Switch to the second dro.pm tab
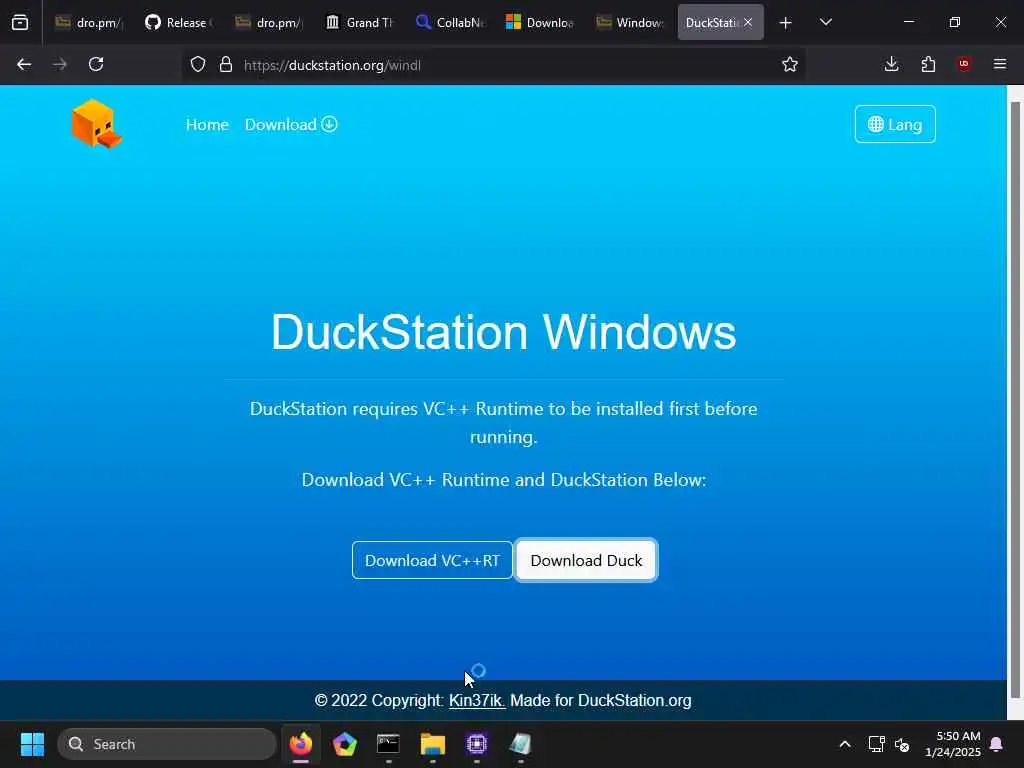1024x768 pixels. (x=270, y=22)
